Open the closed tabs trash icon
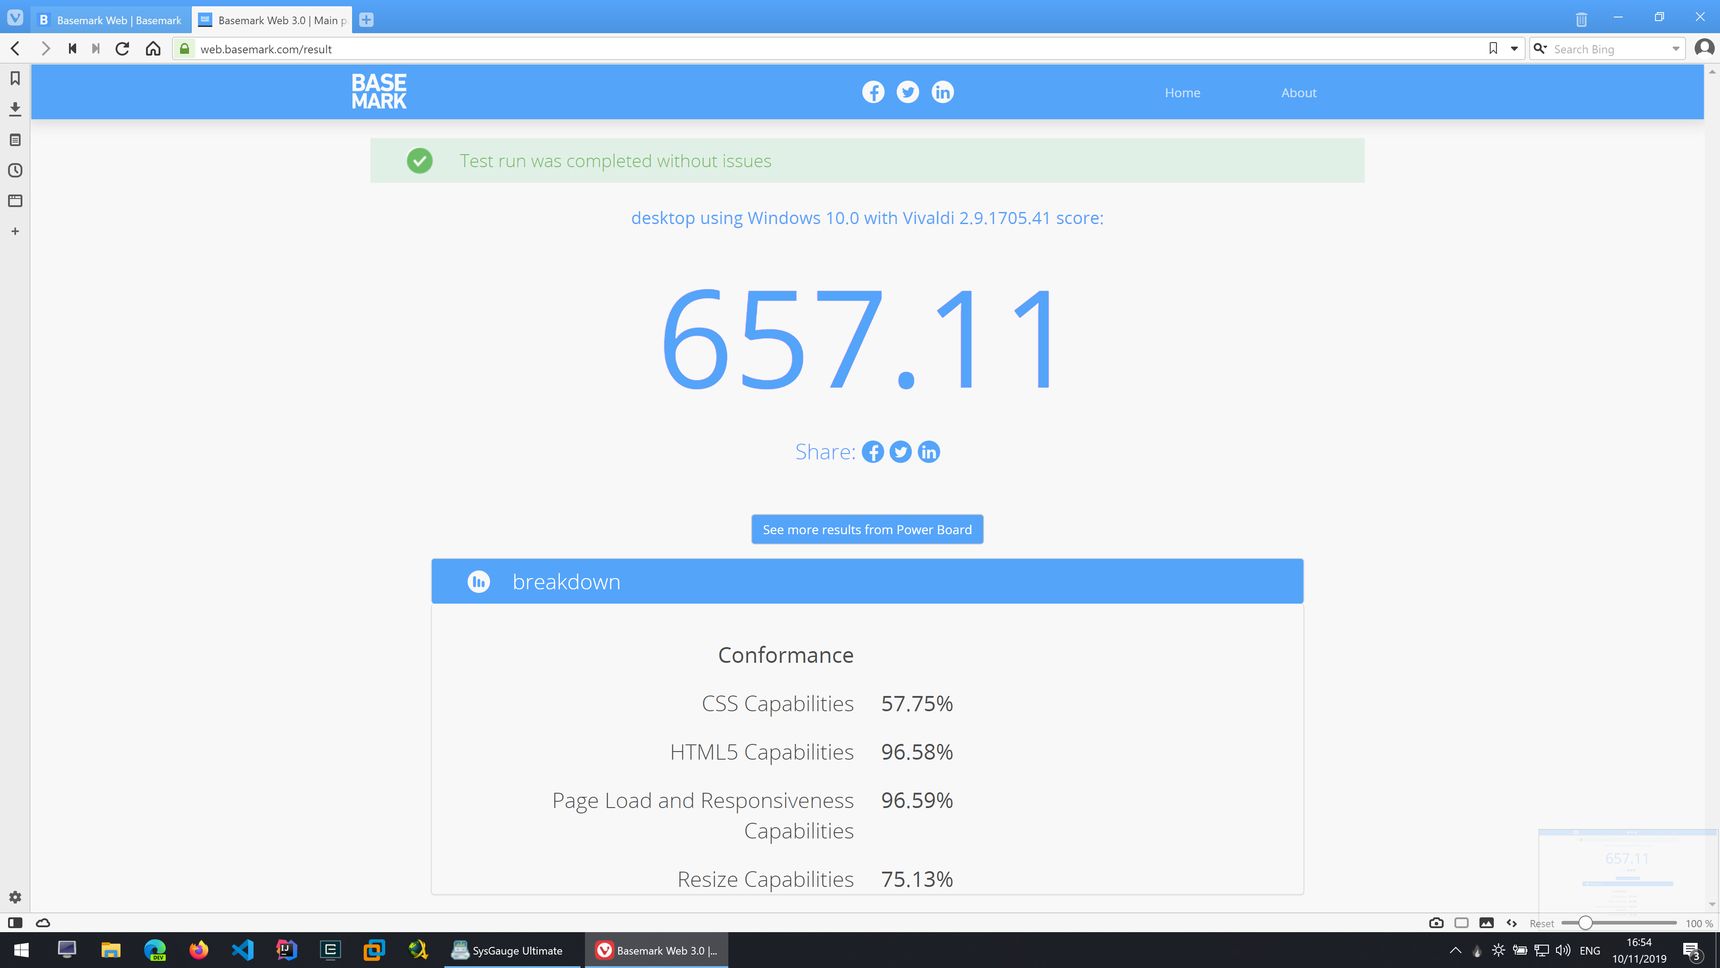The height and width of the screenshot is (968, 1720). point(1581,19)
